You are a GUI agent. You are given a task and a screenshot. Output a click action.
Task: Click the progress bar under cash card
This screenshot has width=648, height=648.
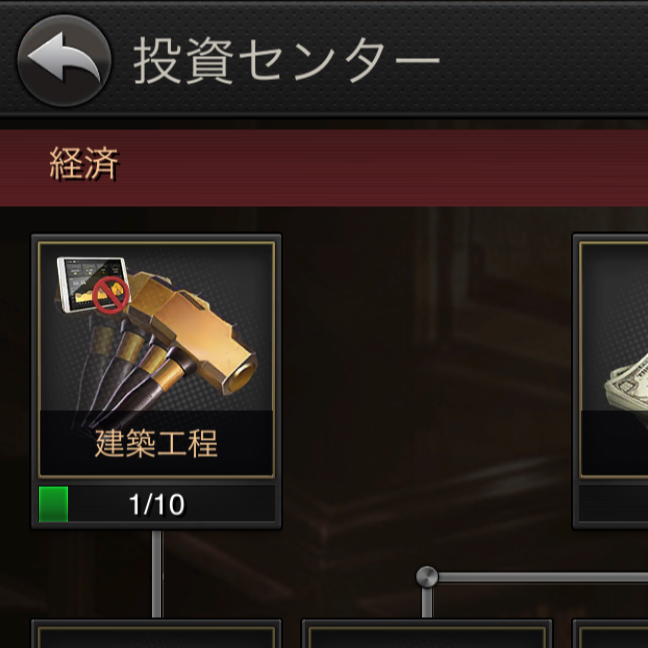pos(613,504)
